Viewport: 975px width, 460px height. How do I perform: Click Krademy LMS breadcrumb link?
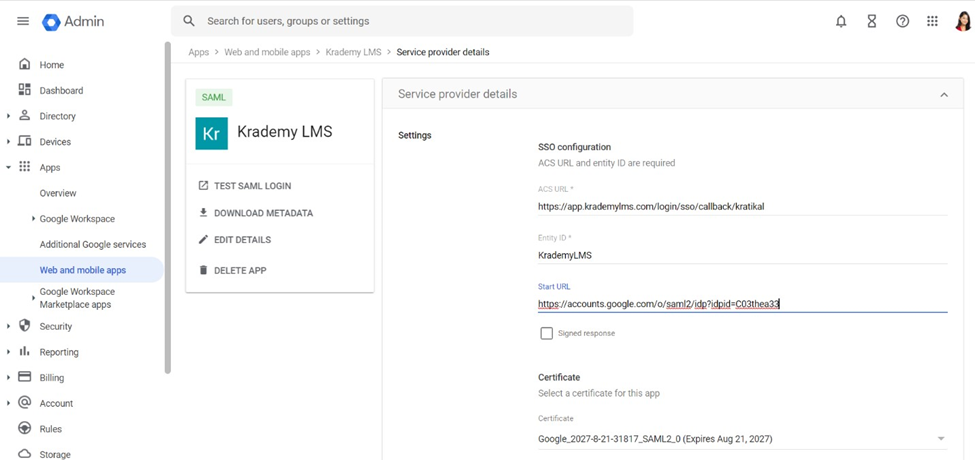click(353, 52)
